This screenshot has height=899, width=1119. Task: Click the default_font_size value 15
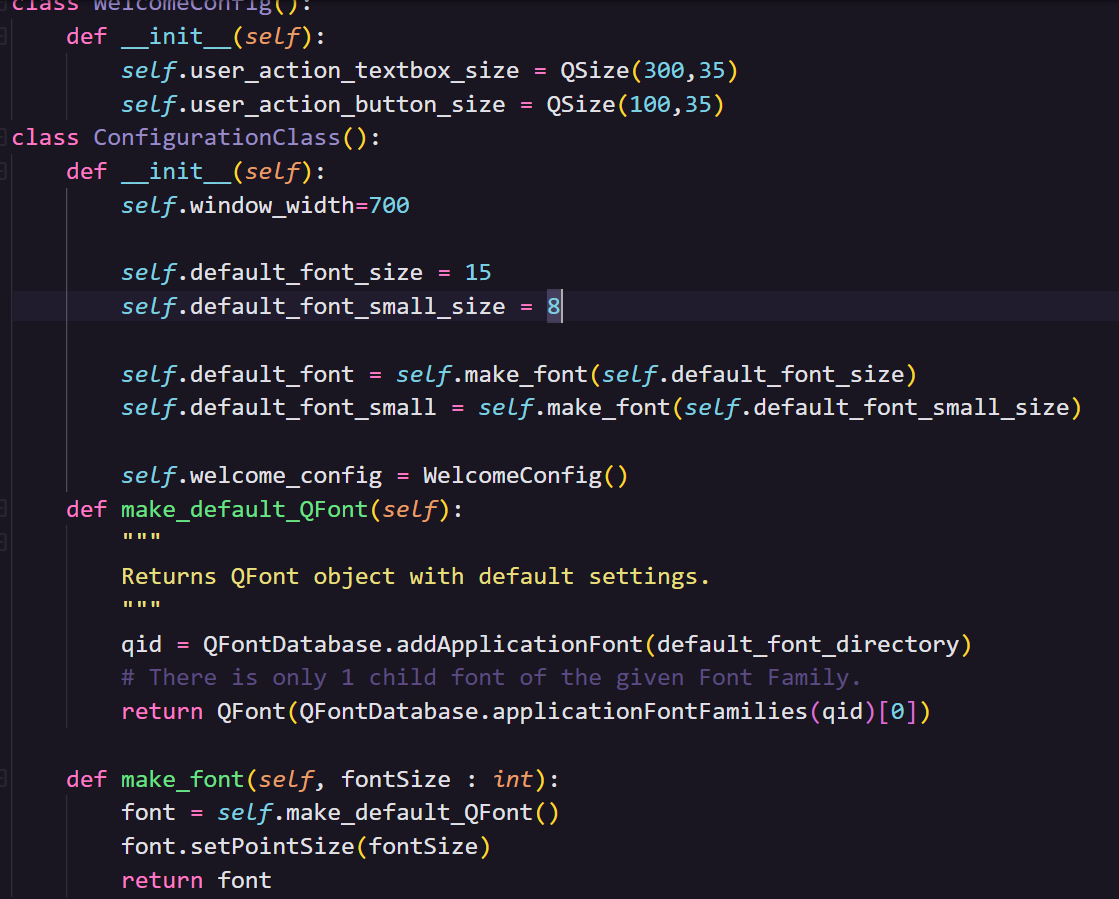pyautogui.click(x=477, y=272)
